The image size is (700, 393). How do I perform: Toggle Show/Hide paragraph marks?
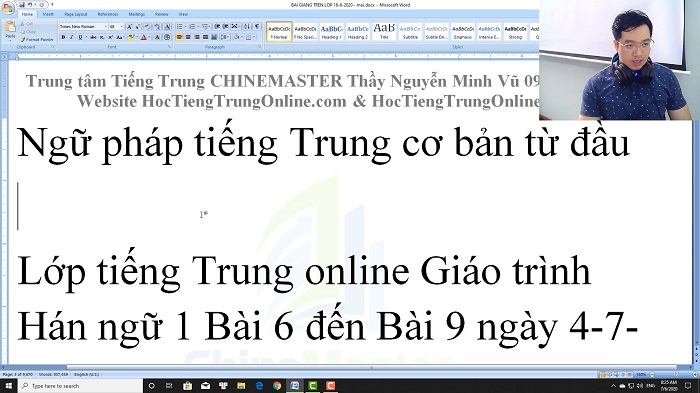(x=257, y=27)
